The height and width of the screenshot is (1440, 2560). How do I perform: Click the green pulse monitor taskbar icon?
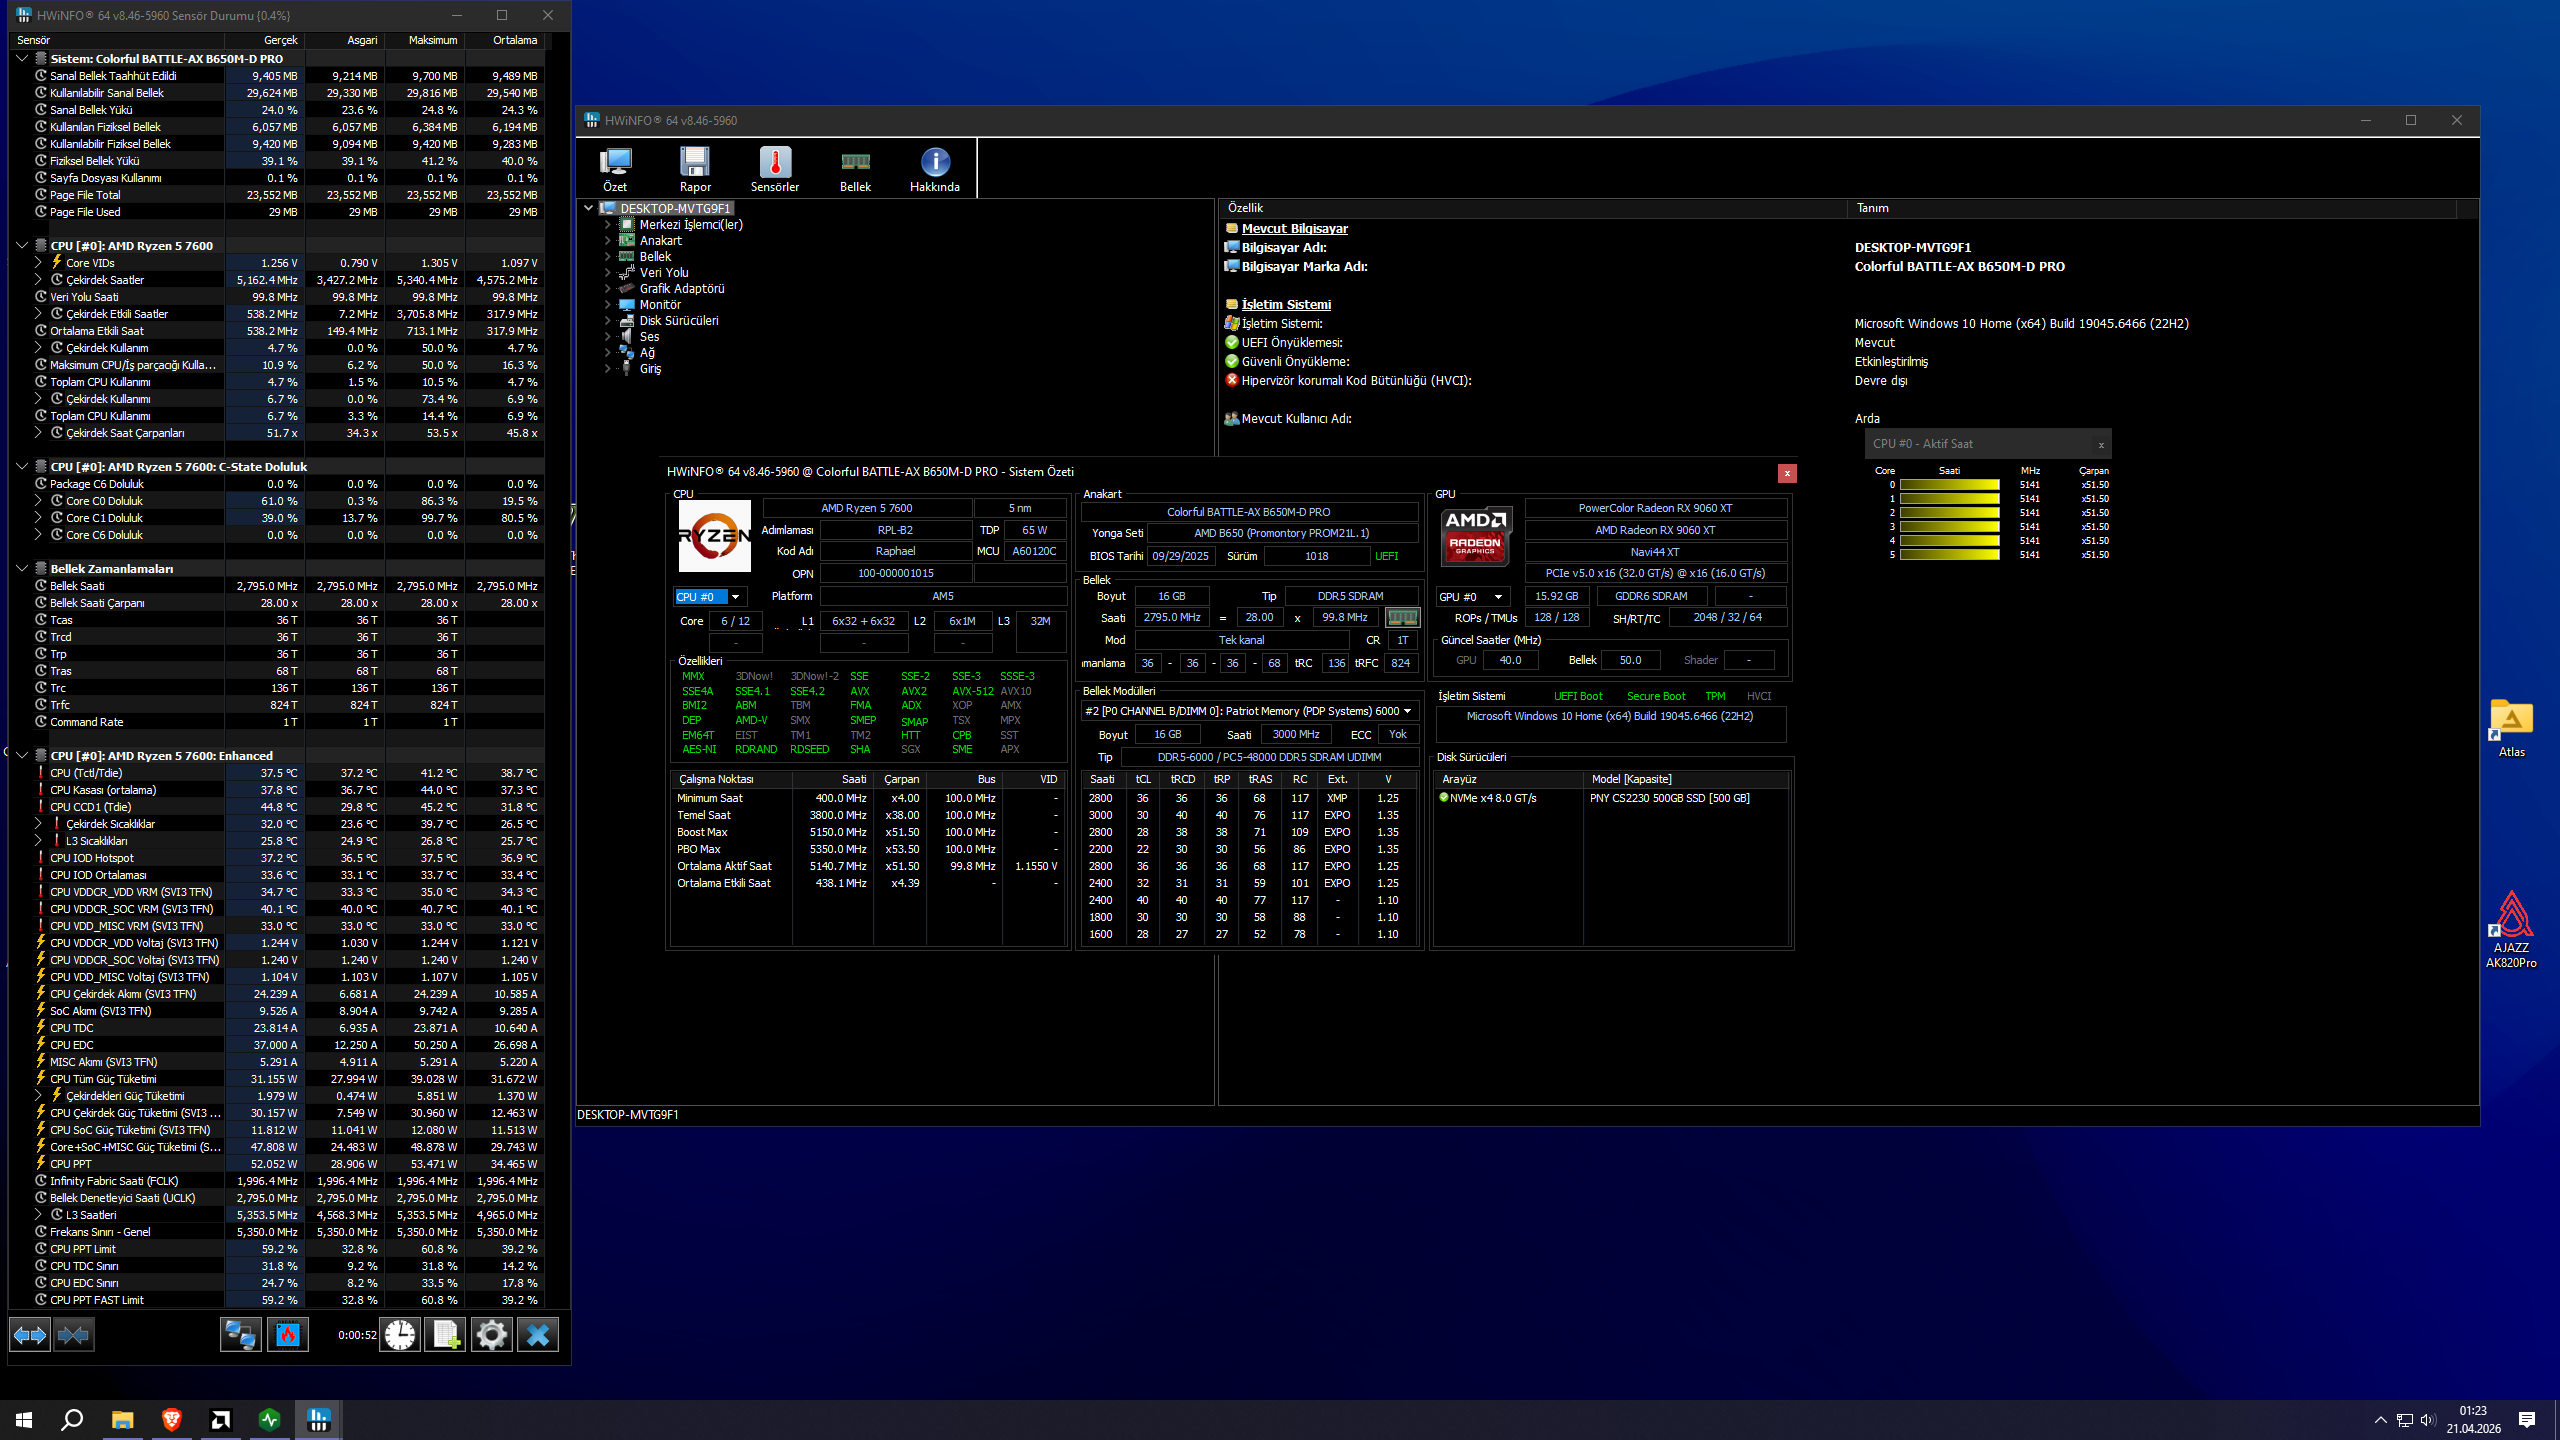tap(270, 1419)
